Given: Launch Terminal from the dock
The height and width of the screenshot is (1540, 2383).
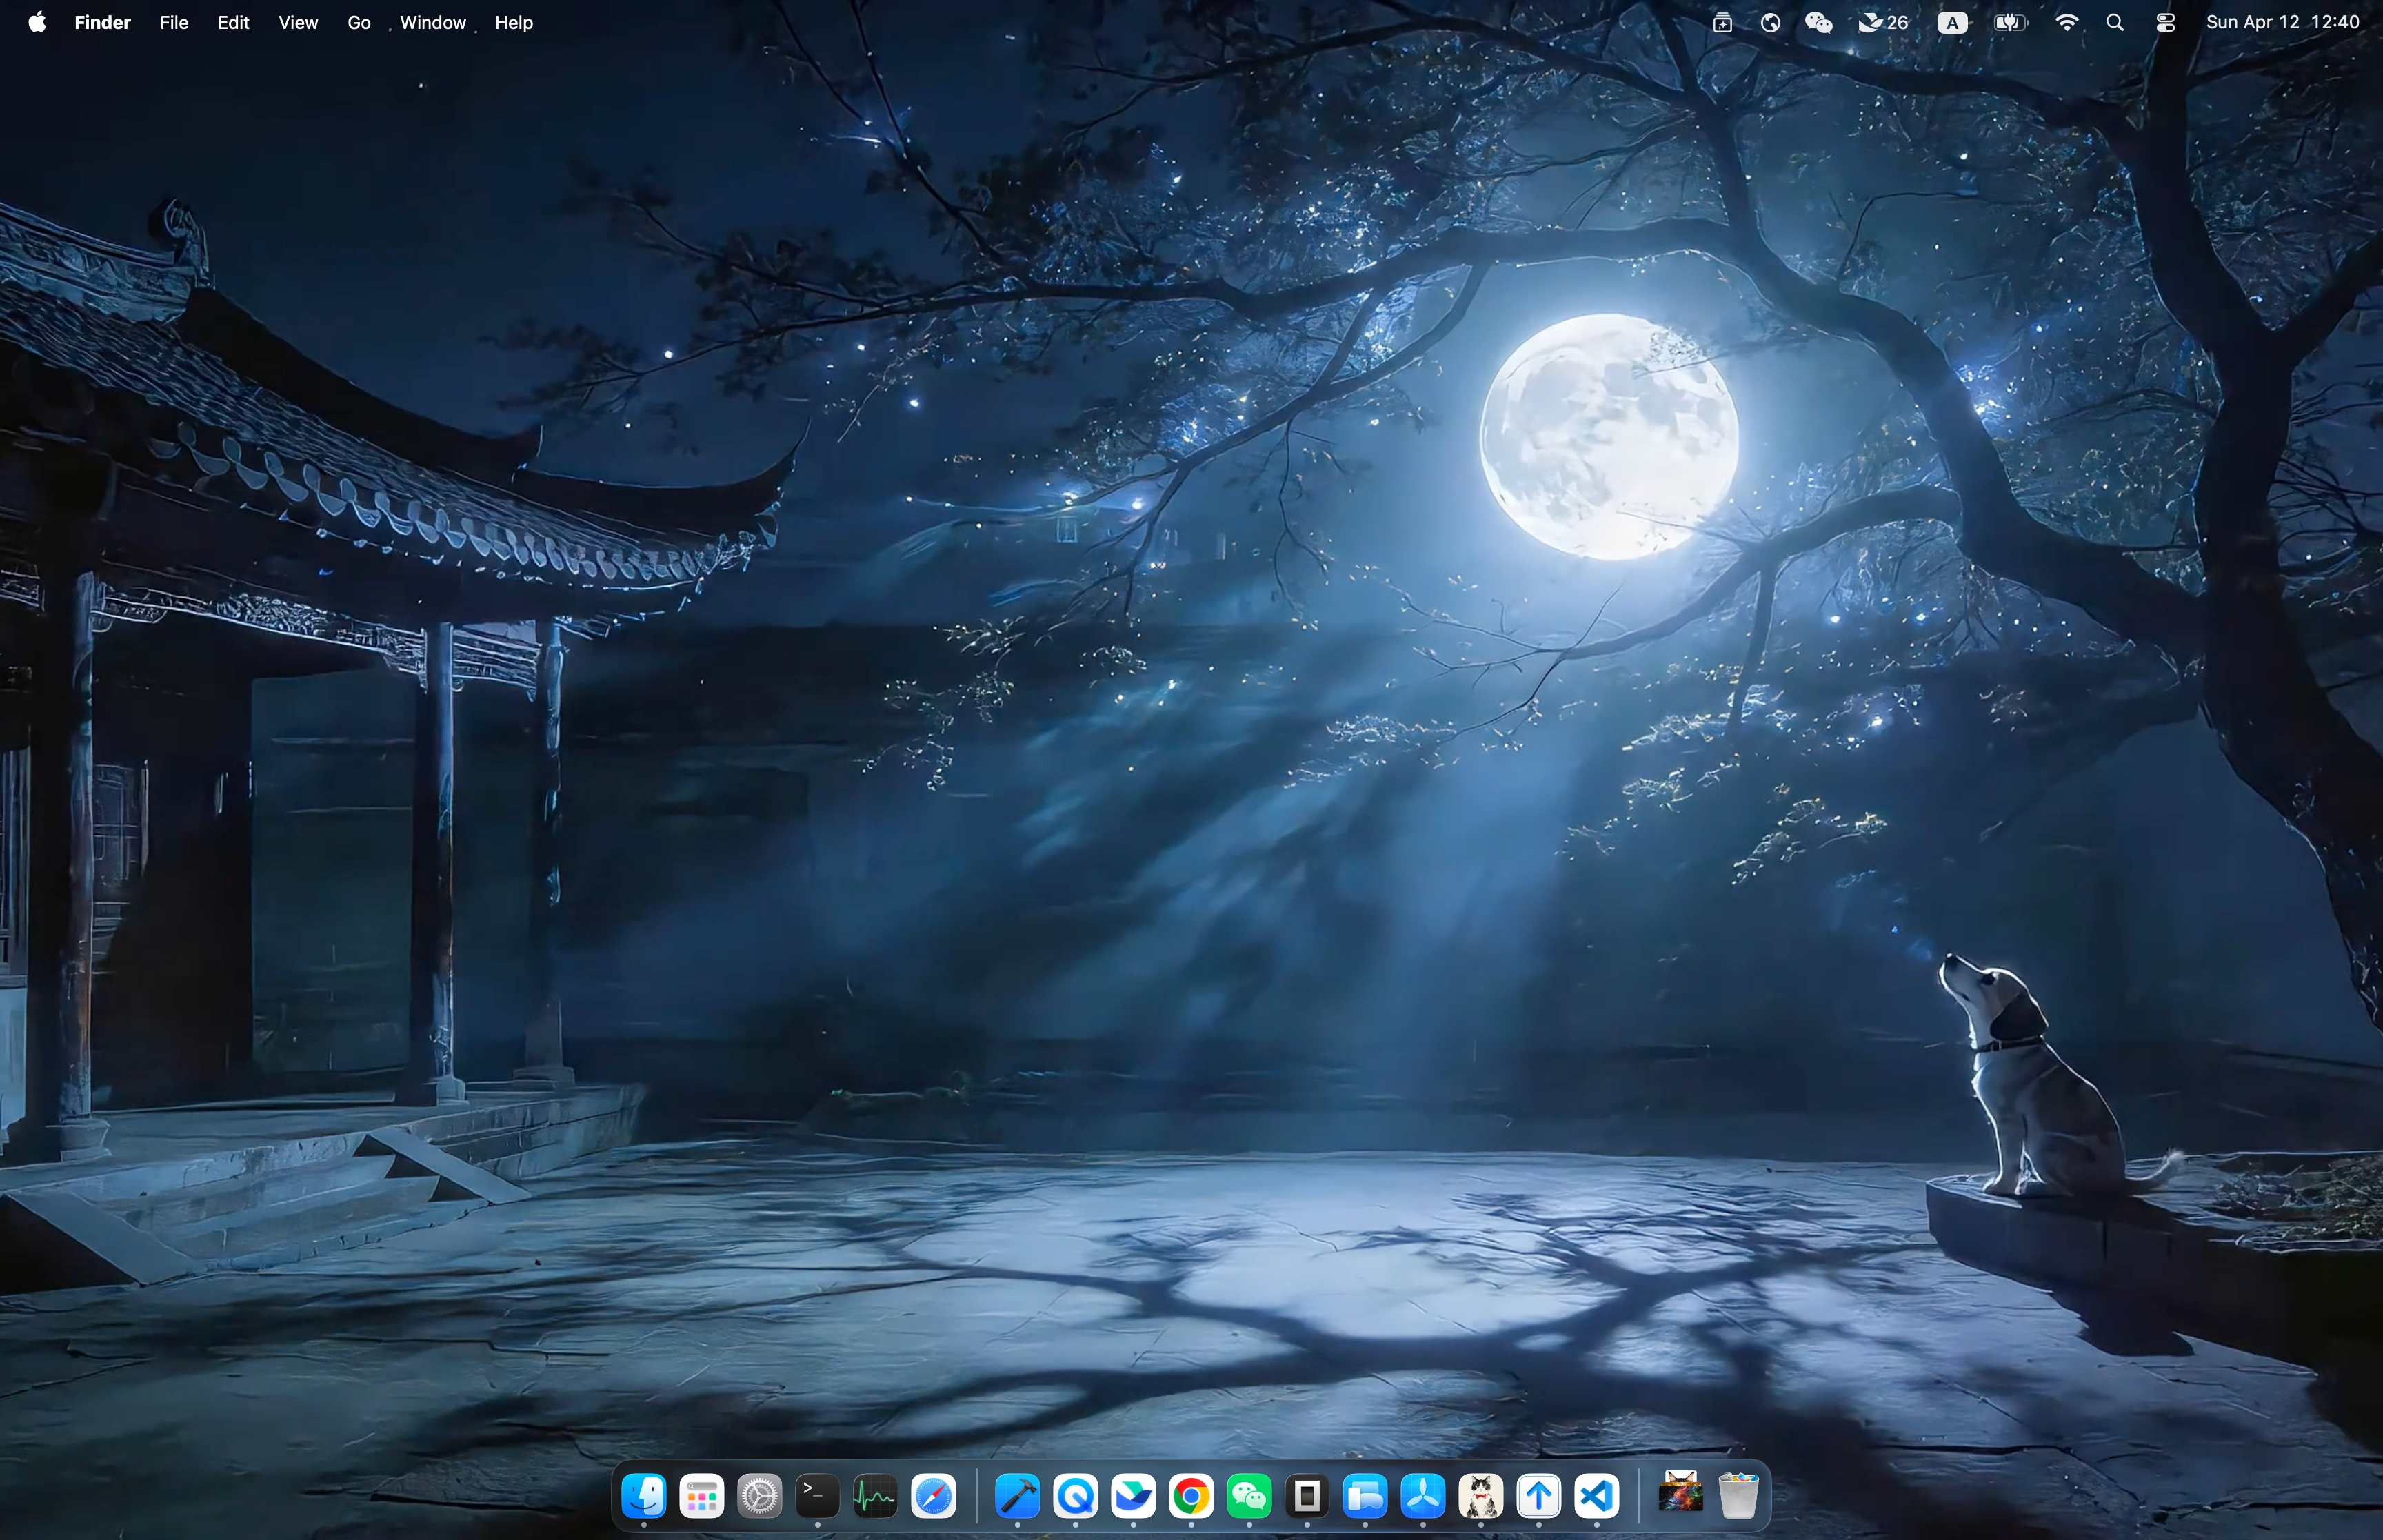Looking at the screenshot, I should [817, 1496].
